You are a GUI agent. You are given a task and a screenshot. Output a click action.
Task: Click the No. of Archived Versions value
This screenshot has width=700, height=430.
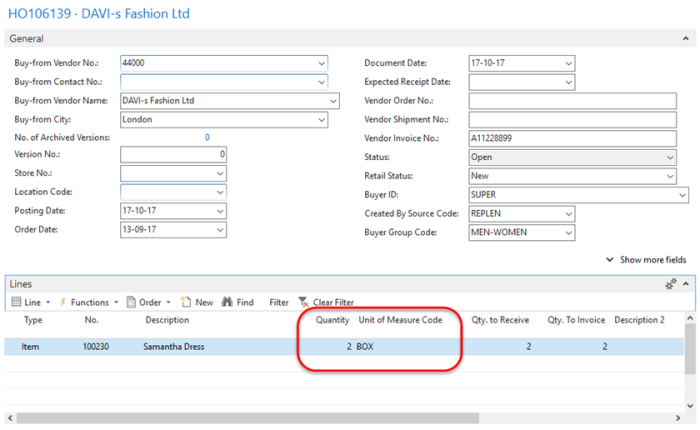point(207,137)
